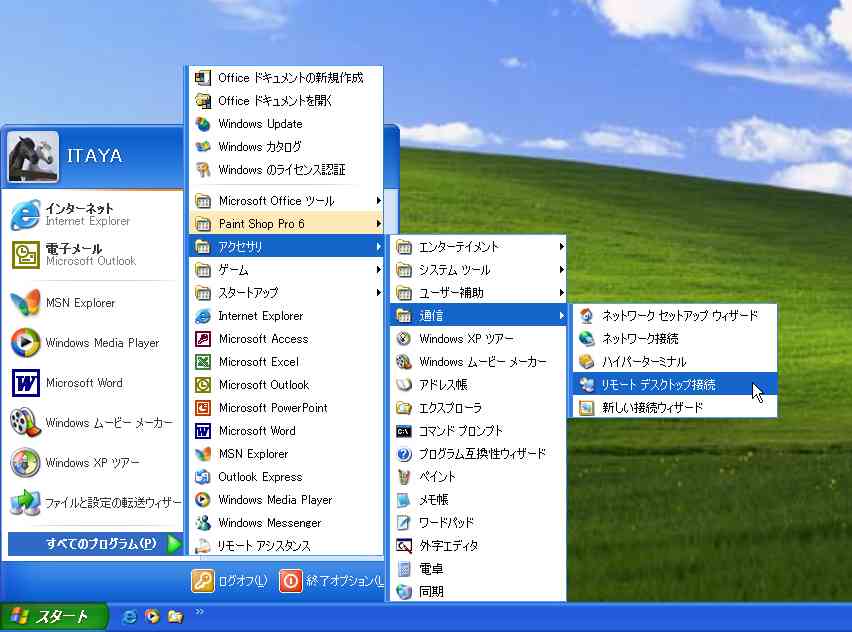Screen dimensions: 852x632
Task: Click Media Player icon in Quick Launch bar
Action: 152,617
